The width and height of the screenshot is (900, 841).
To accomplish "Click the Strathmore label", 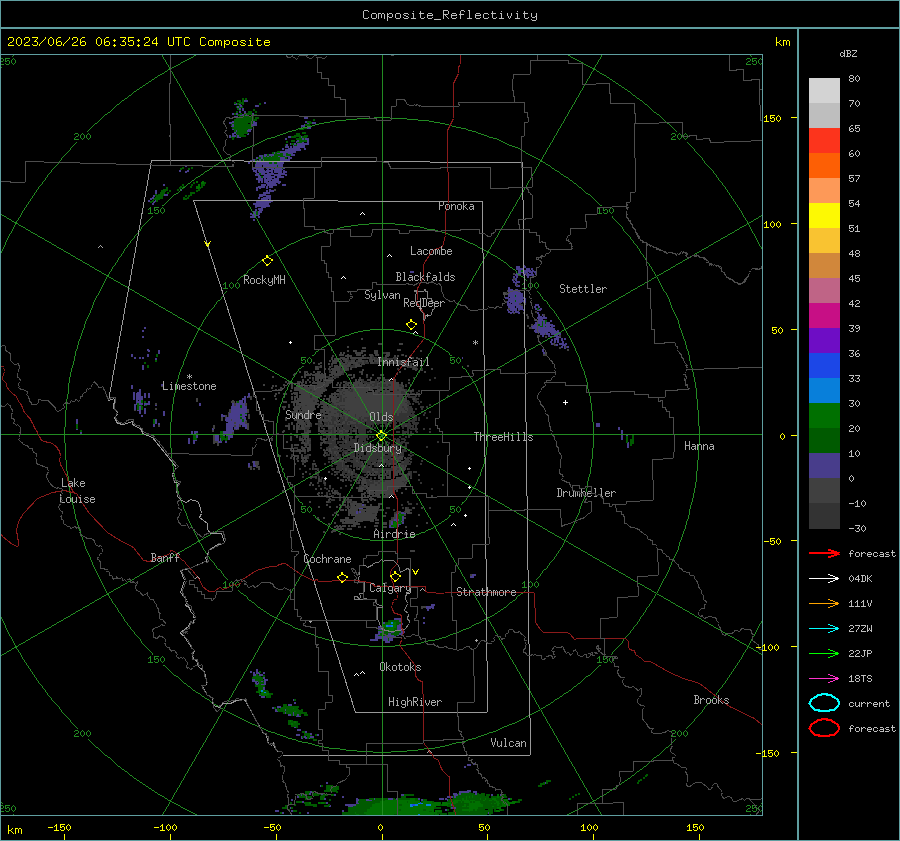I will coord(486,592).
